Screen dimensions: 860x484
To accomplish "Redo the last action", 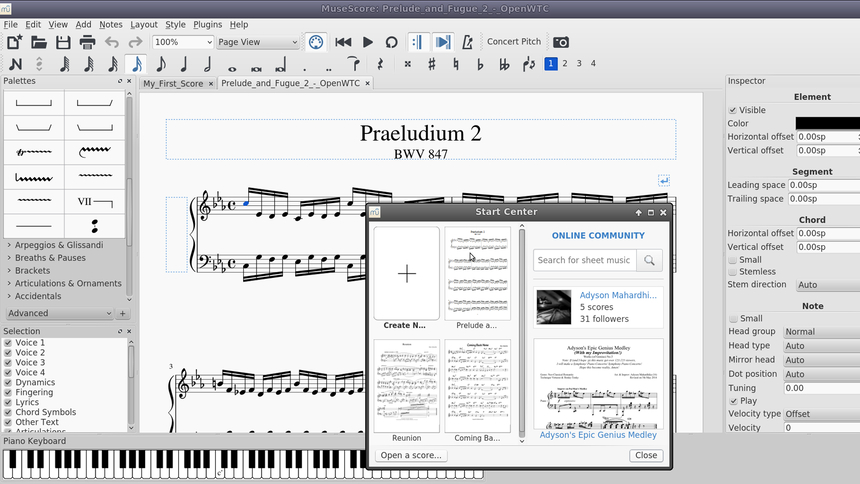I will (x=135, y=42).
